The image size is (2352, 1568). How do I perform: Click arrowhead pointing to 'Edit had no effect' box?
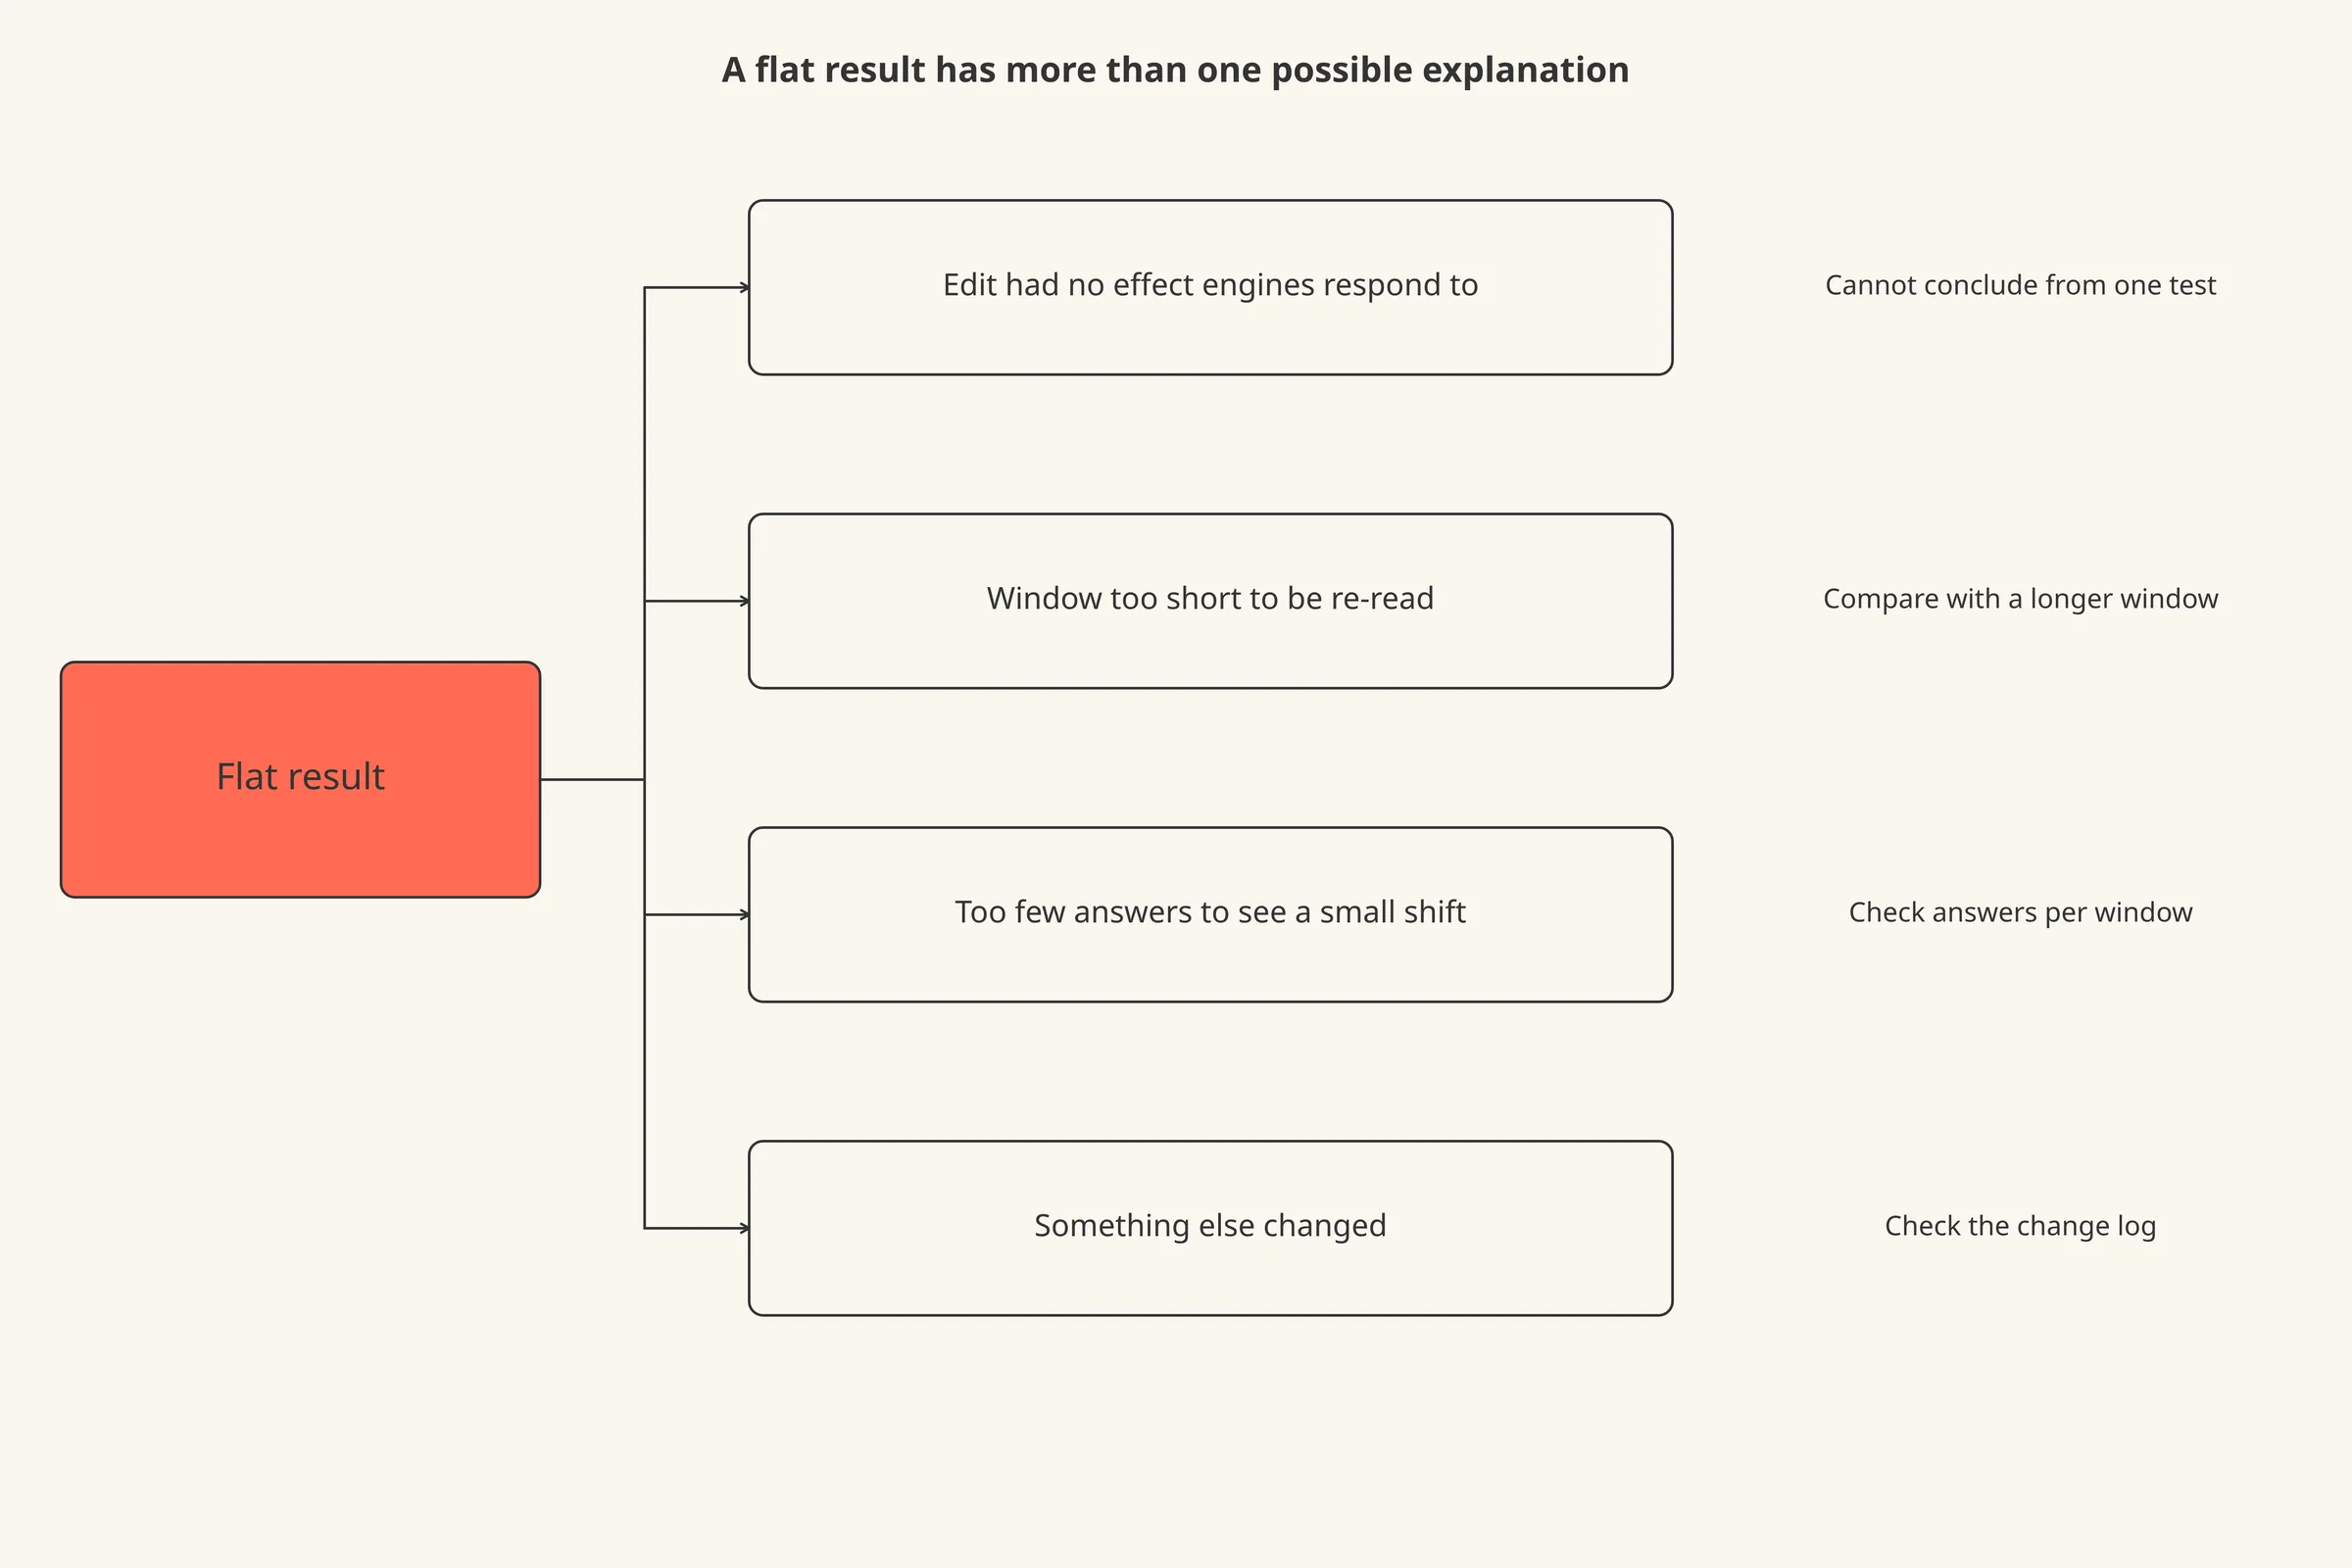744,287
